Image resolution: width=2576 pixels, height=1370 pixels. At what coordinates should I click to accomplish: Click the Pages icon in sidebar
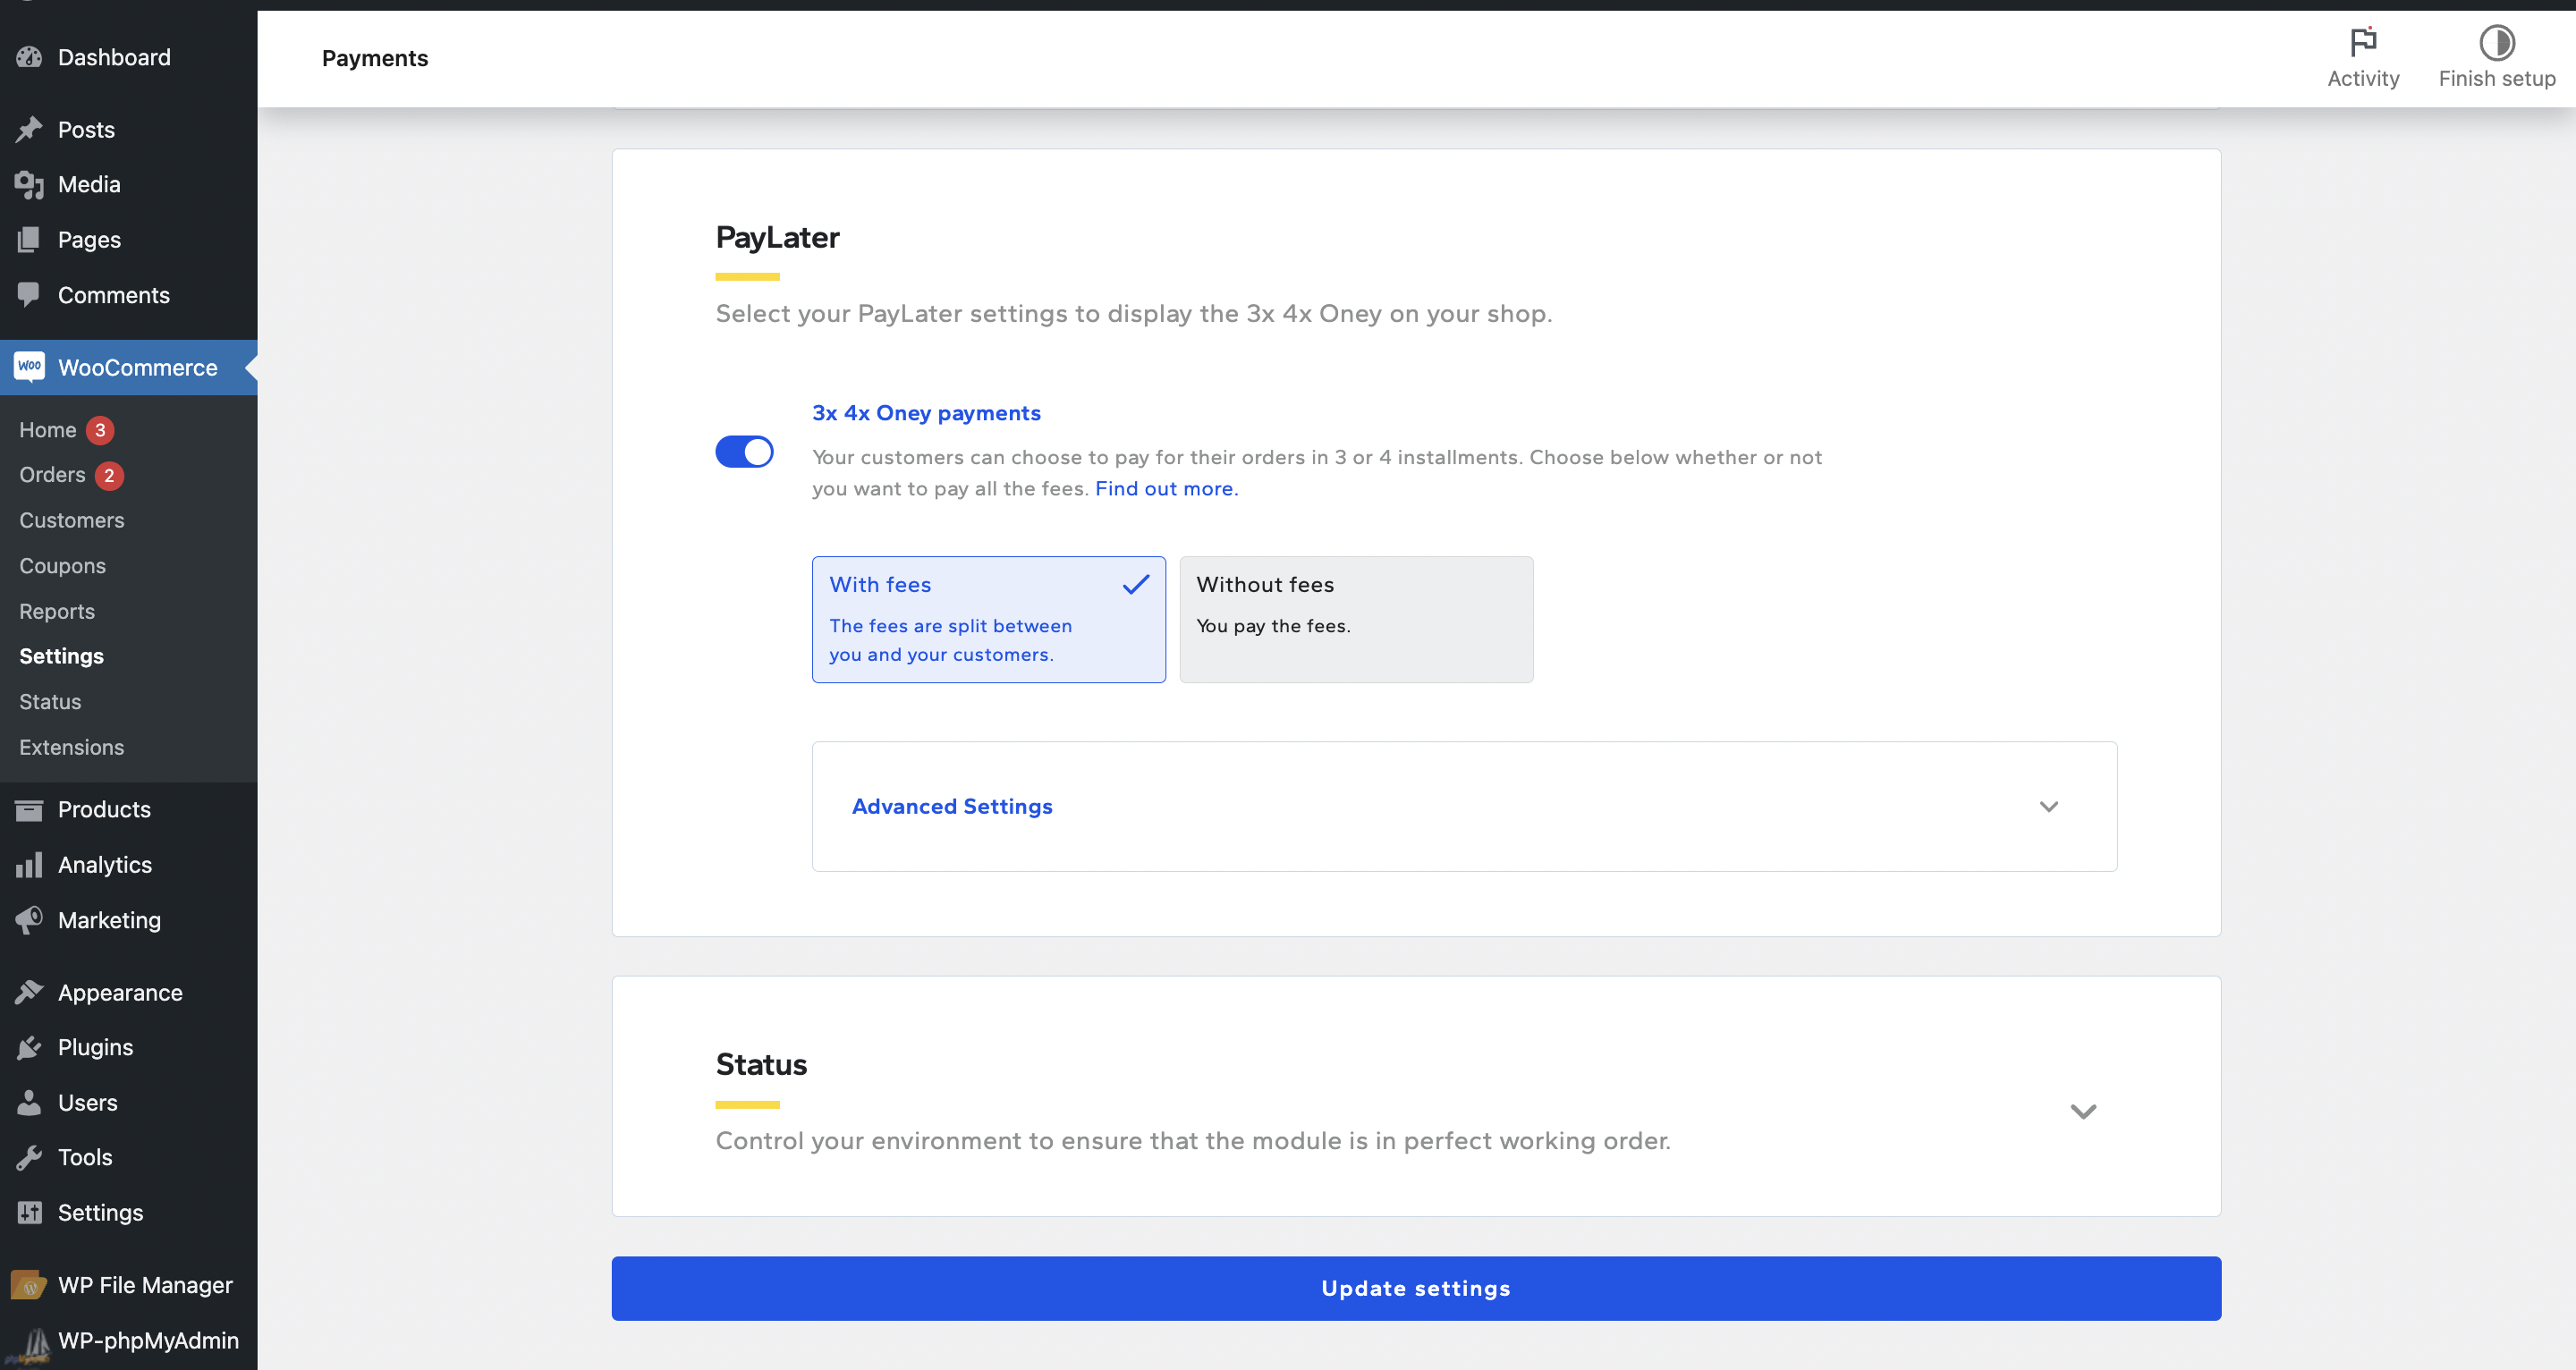tap(29, 239)
